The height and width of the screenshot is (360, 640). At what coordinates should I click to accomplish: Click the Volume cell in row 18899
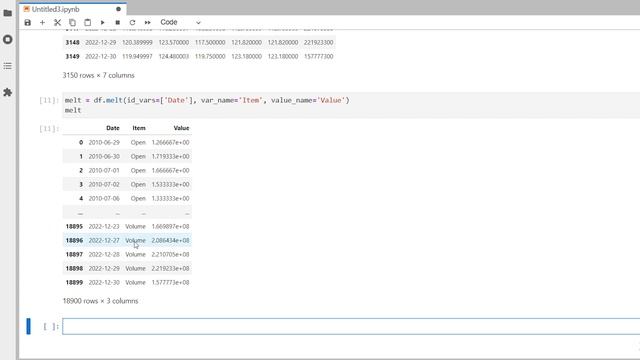pos(136,282)
